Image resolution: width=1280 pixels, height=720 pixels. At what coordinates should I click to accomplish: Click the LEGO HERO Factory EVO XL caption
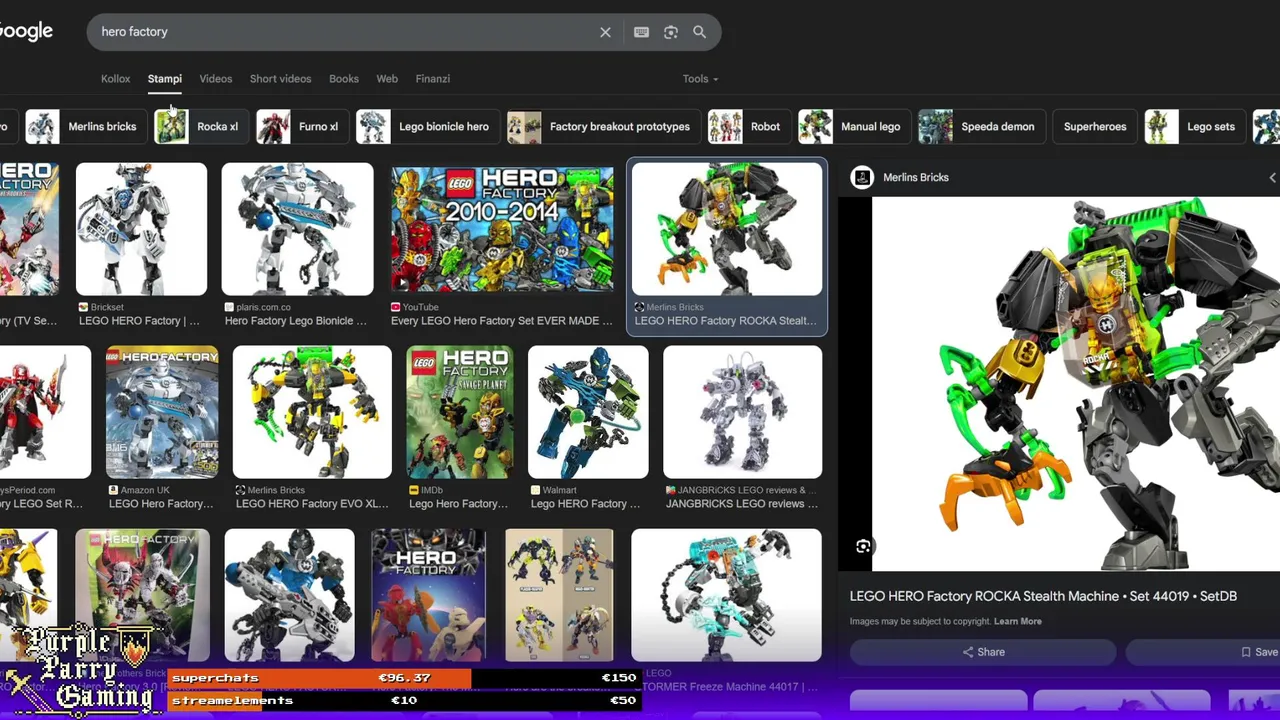[312, 504]
